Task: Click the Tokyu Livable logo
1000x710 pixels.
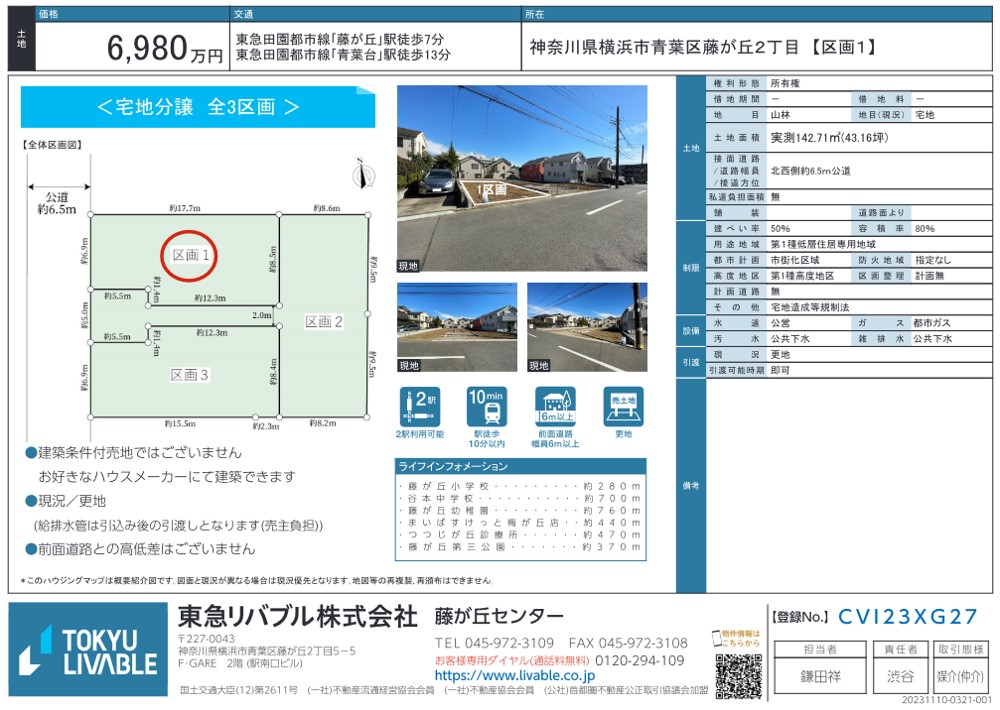Action: coord(88,651)
